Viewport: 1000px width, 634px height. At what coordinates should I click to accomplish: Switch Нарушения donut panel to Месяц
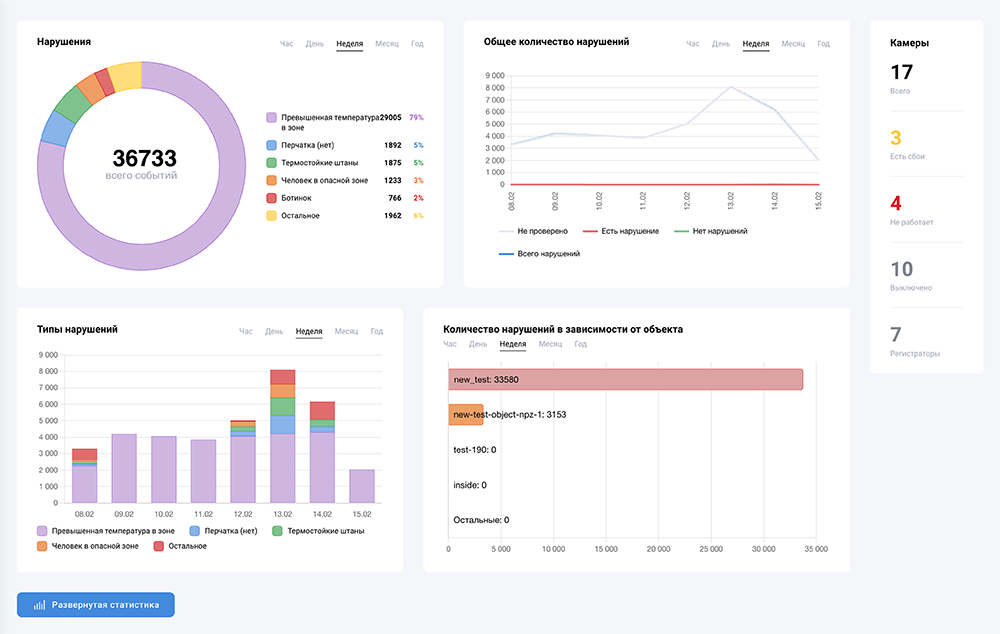click(387, 44)
